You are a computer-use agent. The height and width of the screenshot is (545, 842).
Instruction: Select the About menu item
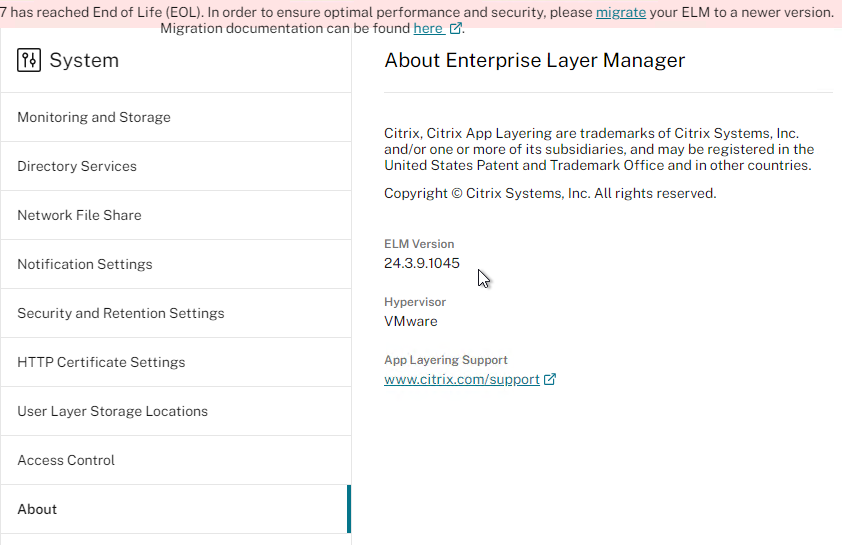176,509
